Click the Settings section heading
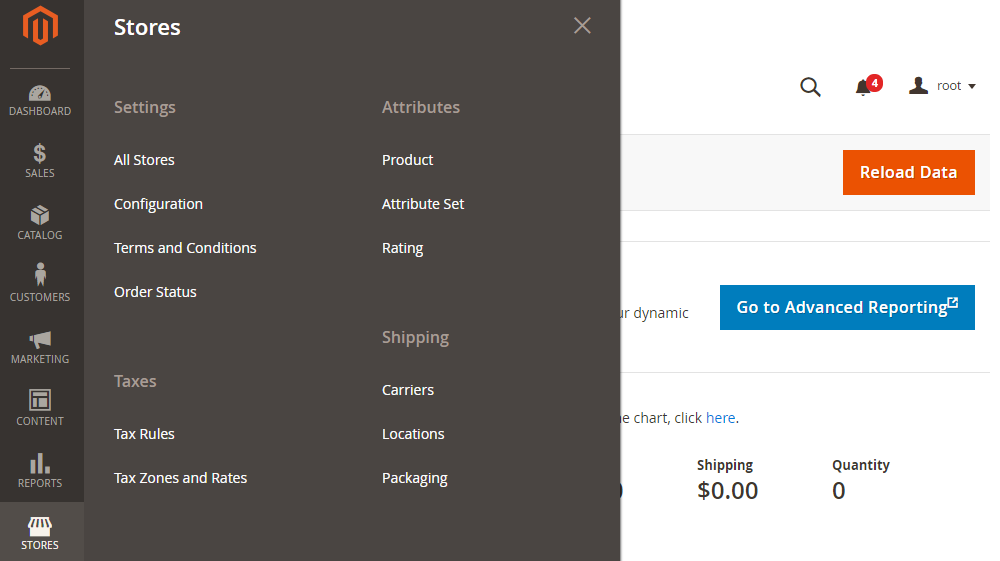 pyautogui.click(x=145, y=107)
